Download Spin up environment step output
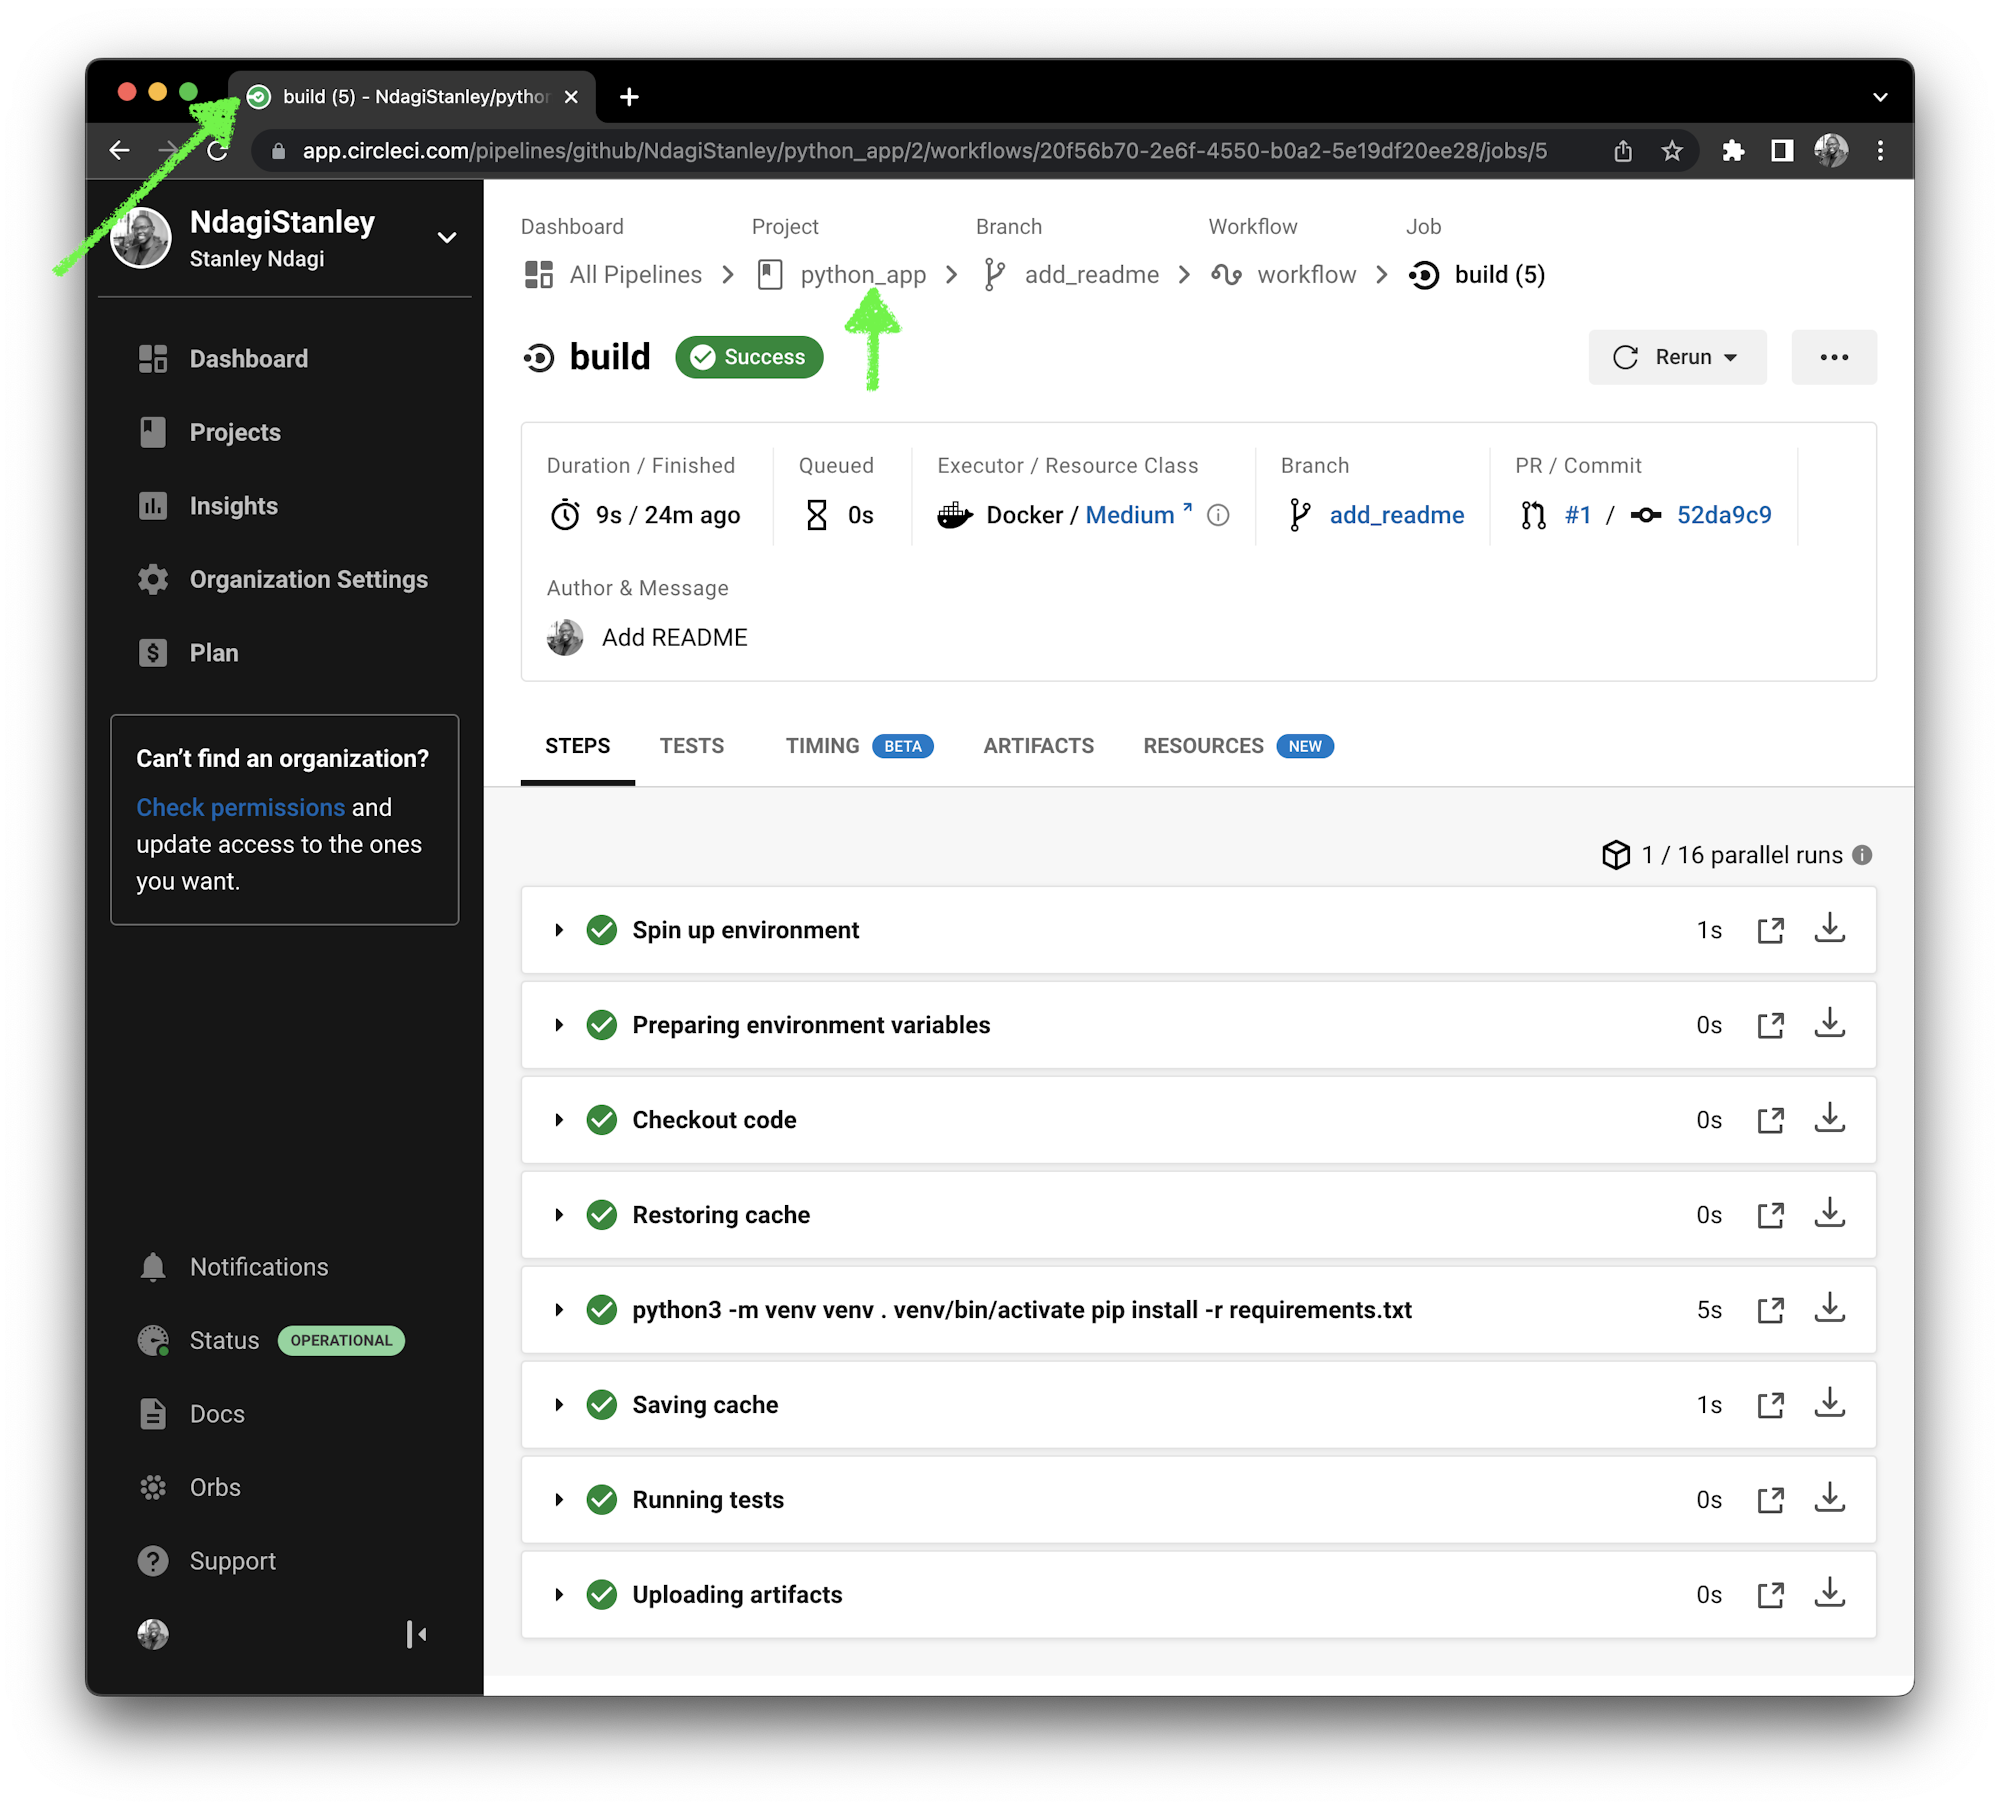 (1829, 928)
